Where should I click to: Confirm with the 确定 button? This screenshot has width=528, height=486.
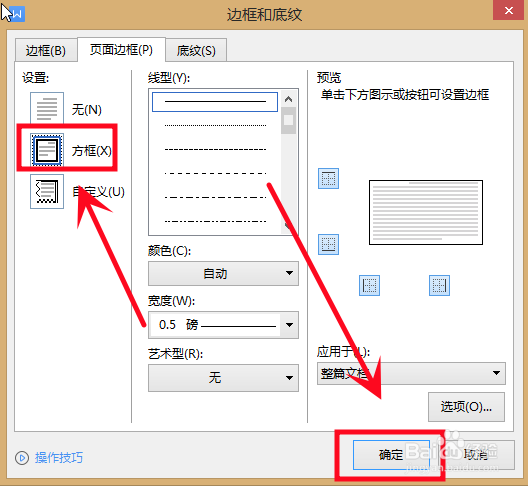point(391,455)
